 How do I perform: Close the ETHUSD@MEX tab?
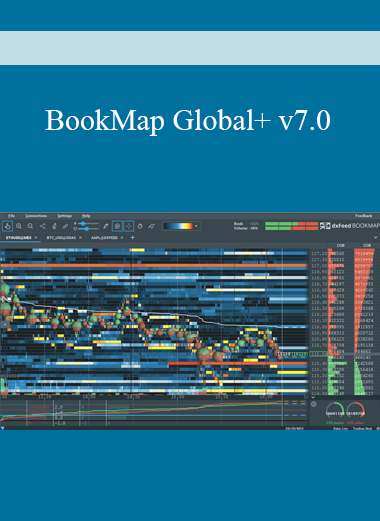[x=36, y=238]
